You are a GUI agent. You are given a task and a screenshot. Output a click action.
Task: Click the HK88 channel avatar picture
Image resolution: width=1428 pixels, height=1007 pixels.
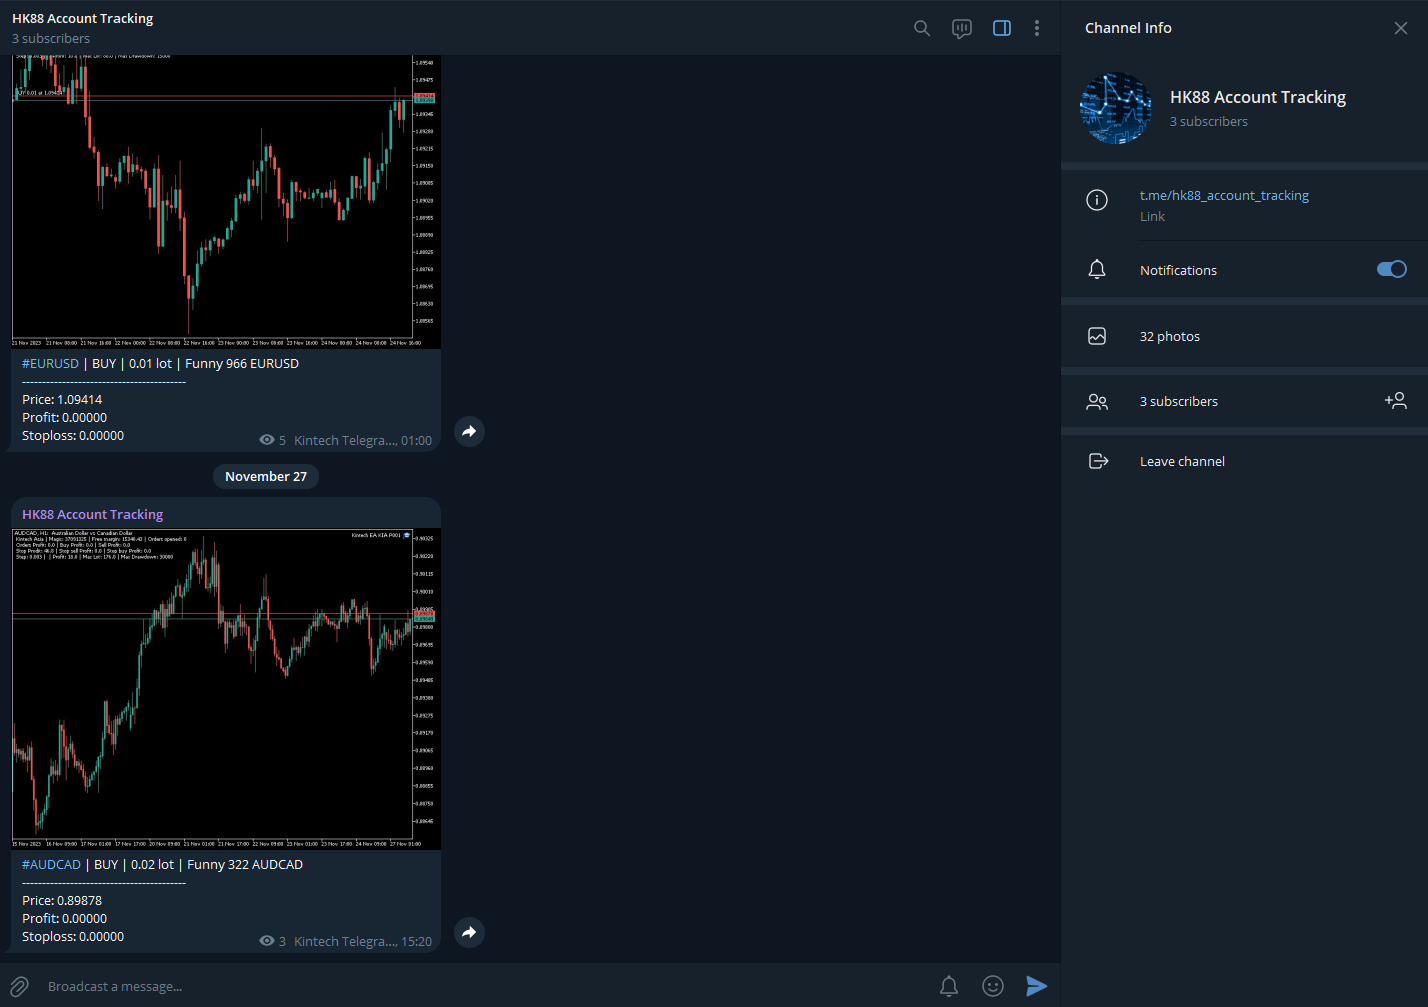click(1116, 108)
